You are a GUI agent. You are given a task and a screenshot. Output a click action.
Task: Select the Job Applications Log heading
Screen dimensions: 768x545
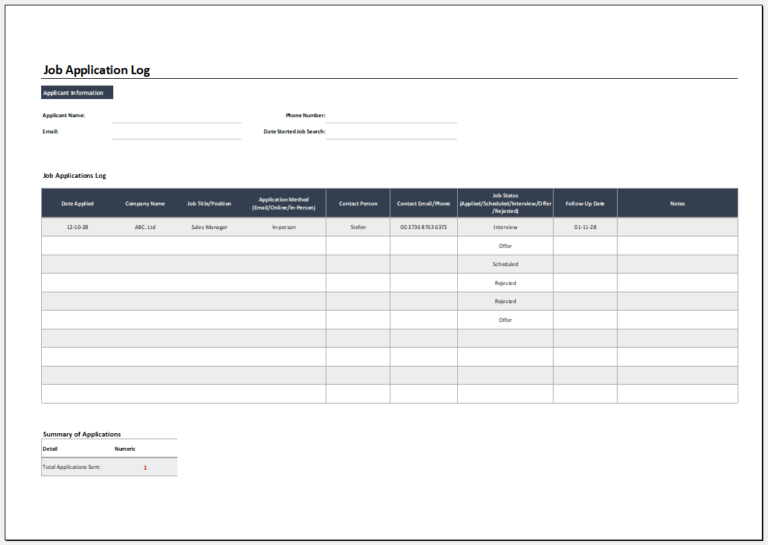pyautogui.click(x=74, y=175)
